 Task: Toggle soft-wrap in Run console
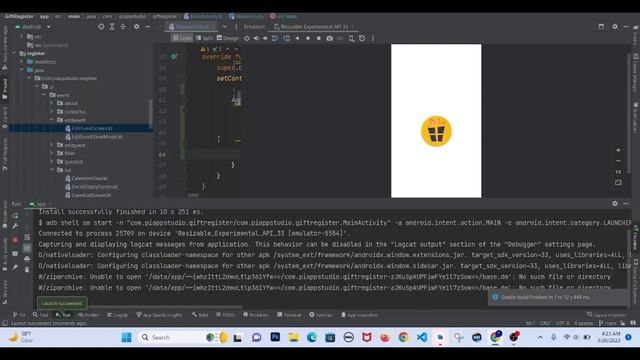[27, 237]
